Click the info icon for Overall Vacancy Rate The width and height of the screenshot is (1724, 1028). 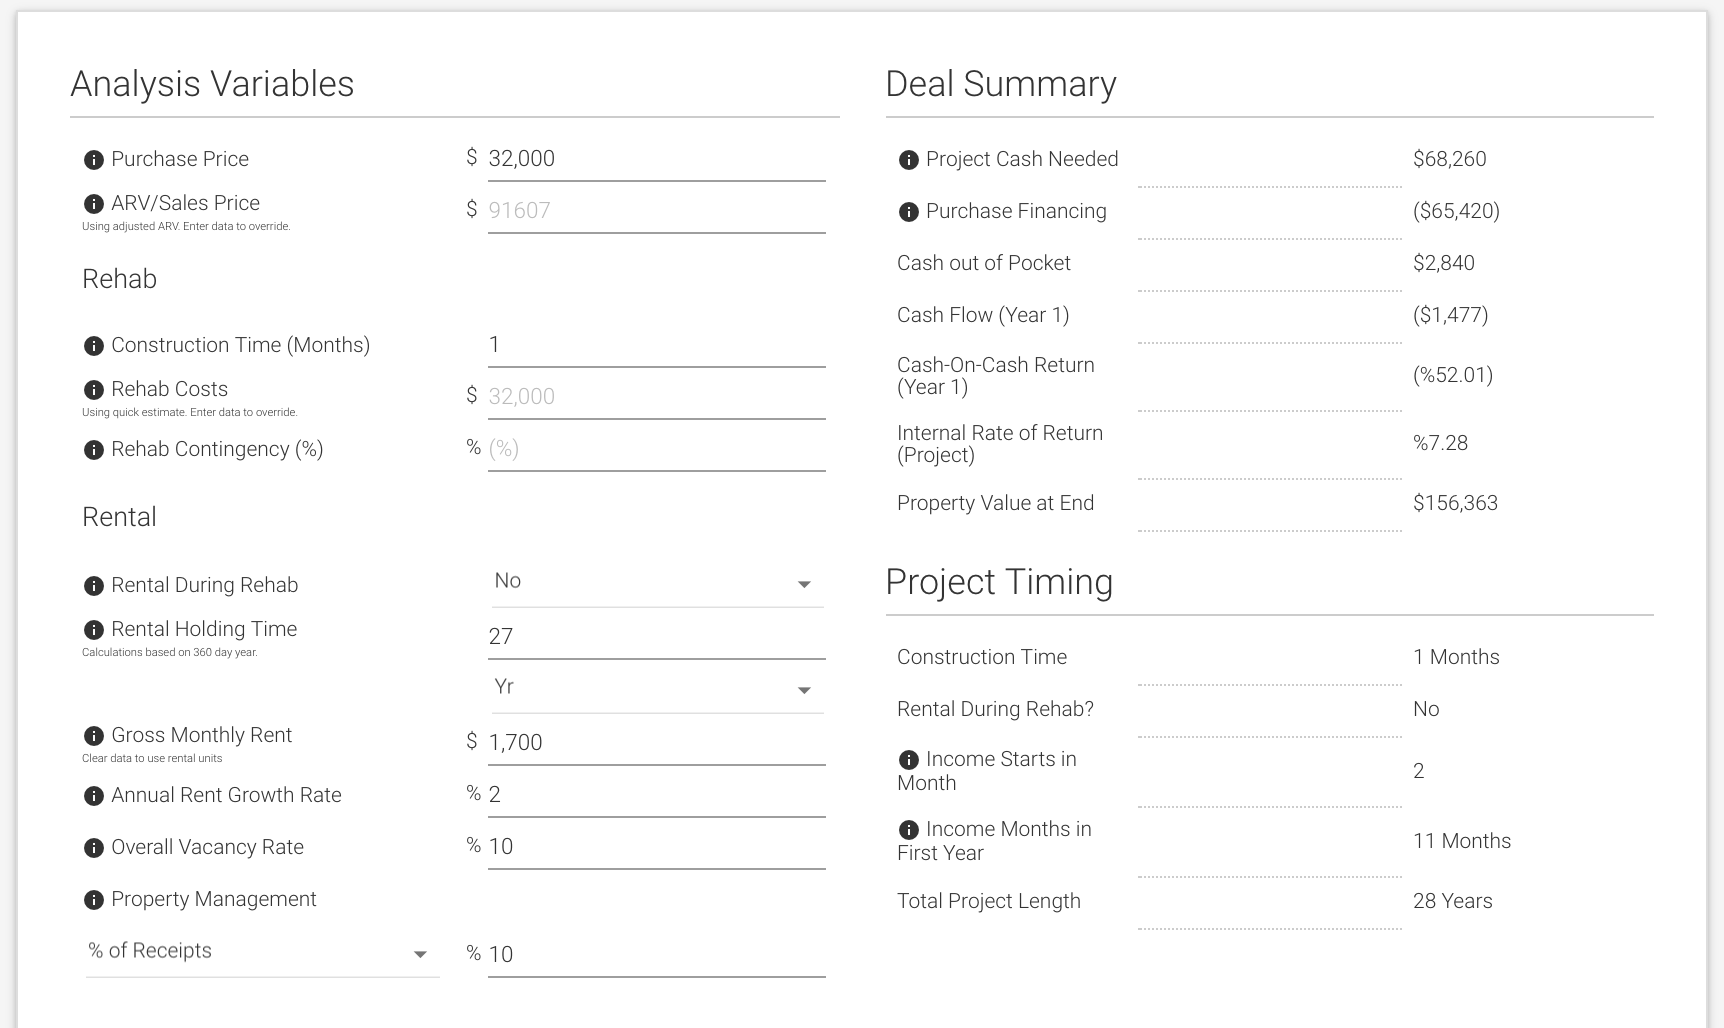[94, 848]
